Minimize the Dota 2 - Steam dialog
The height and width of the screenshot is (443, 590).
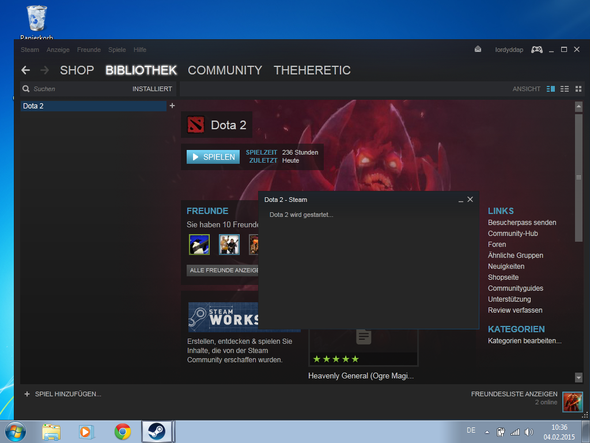tap(461, 200)
